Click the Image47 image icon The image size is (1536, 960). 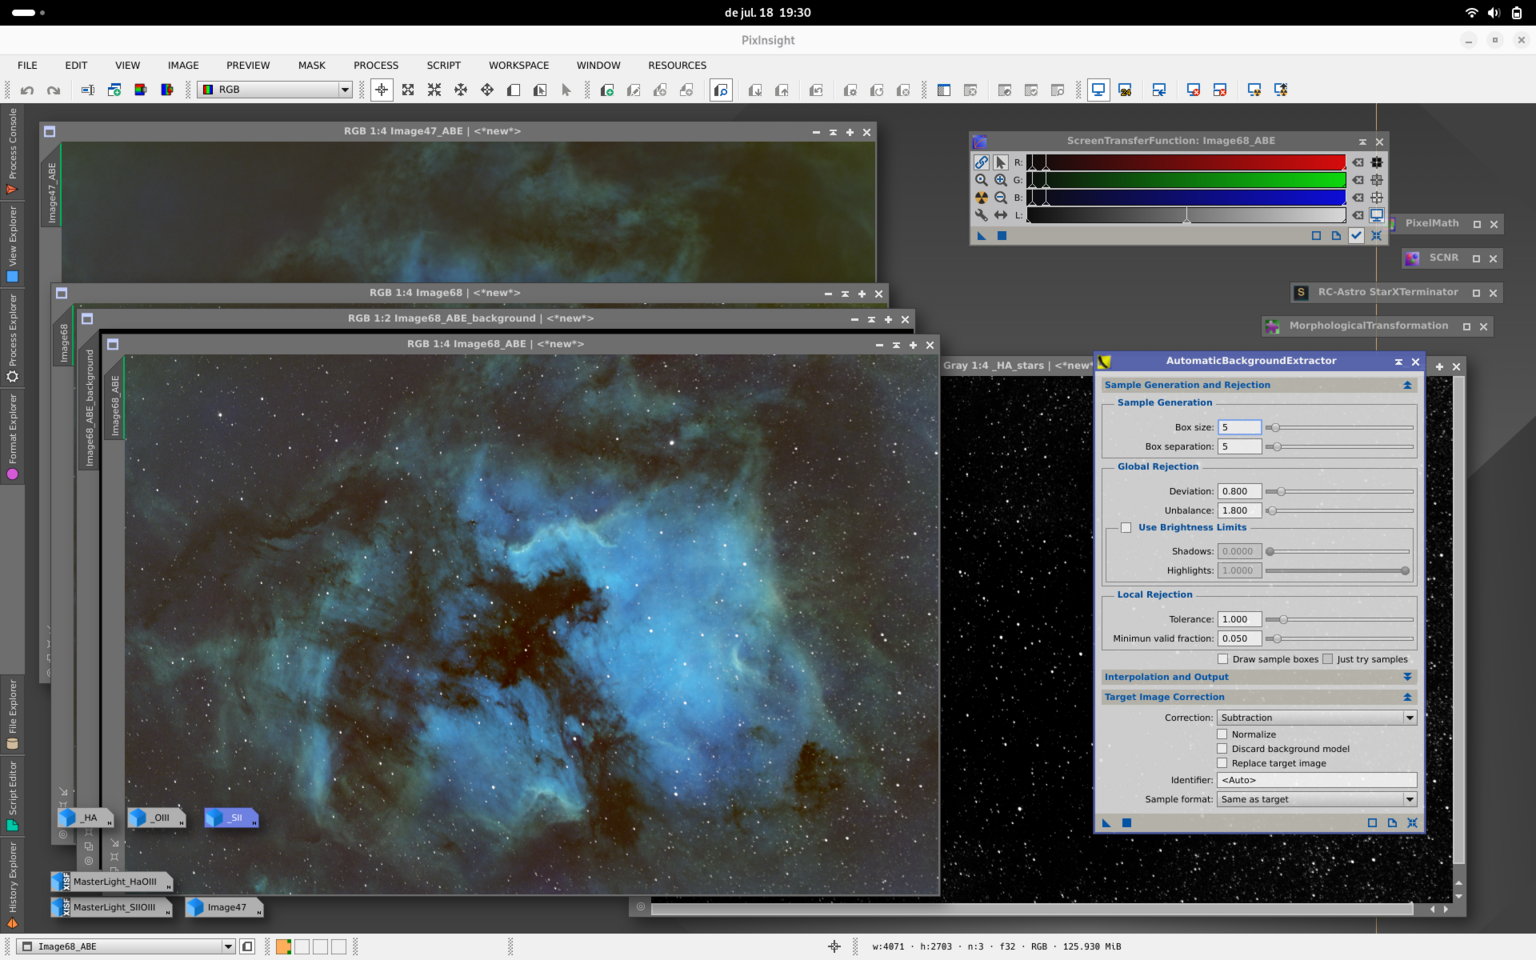(x=224, y=908)
